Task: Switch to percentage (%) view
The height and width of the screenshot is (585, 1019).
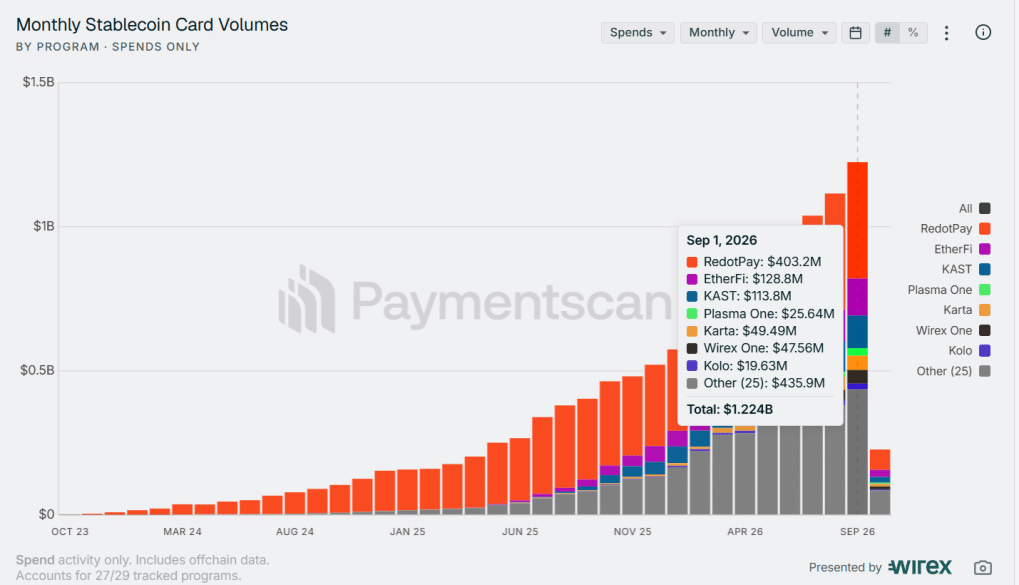Action: [x=913, y=32]
